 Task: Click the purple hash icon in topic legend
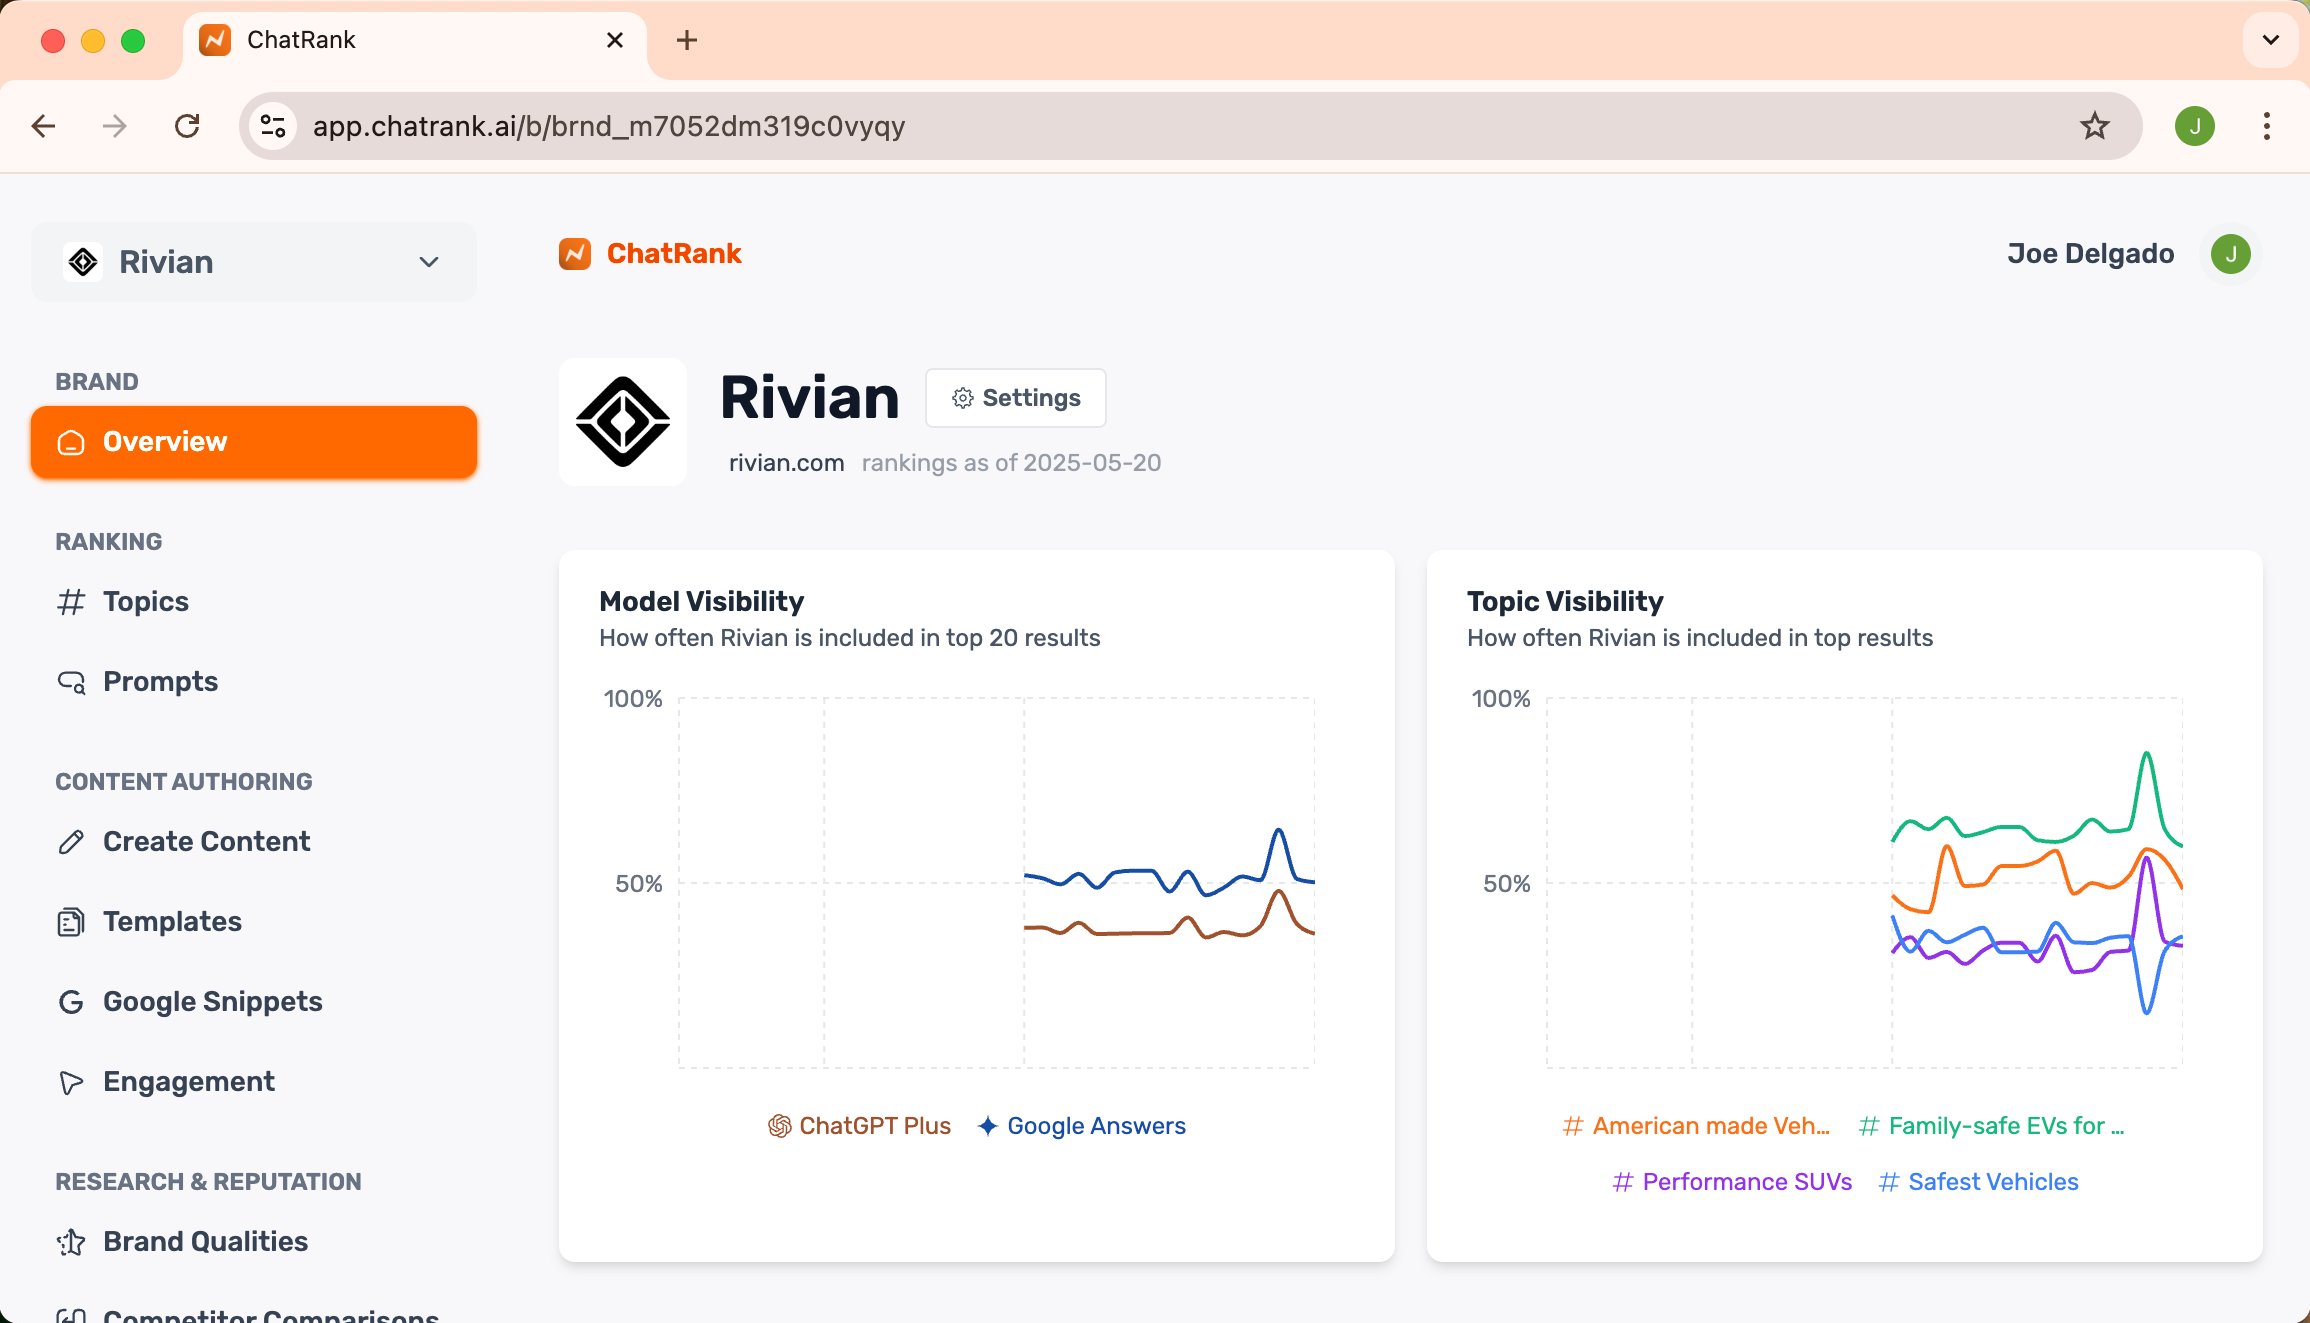pos(1623,1182)
